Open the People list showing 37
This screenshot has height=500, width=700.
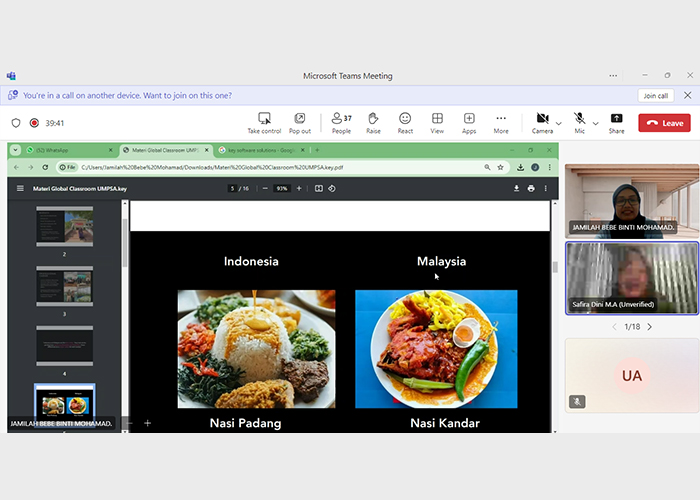342,123
